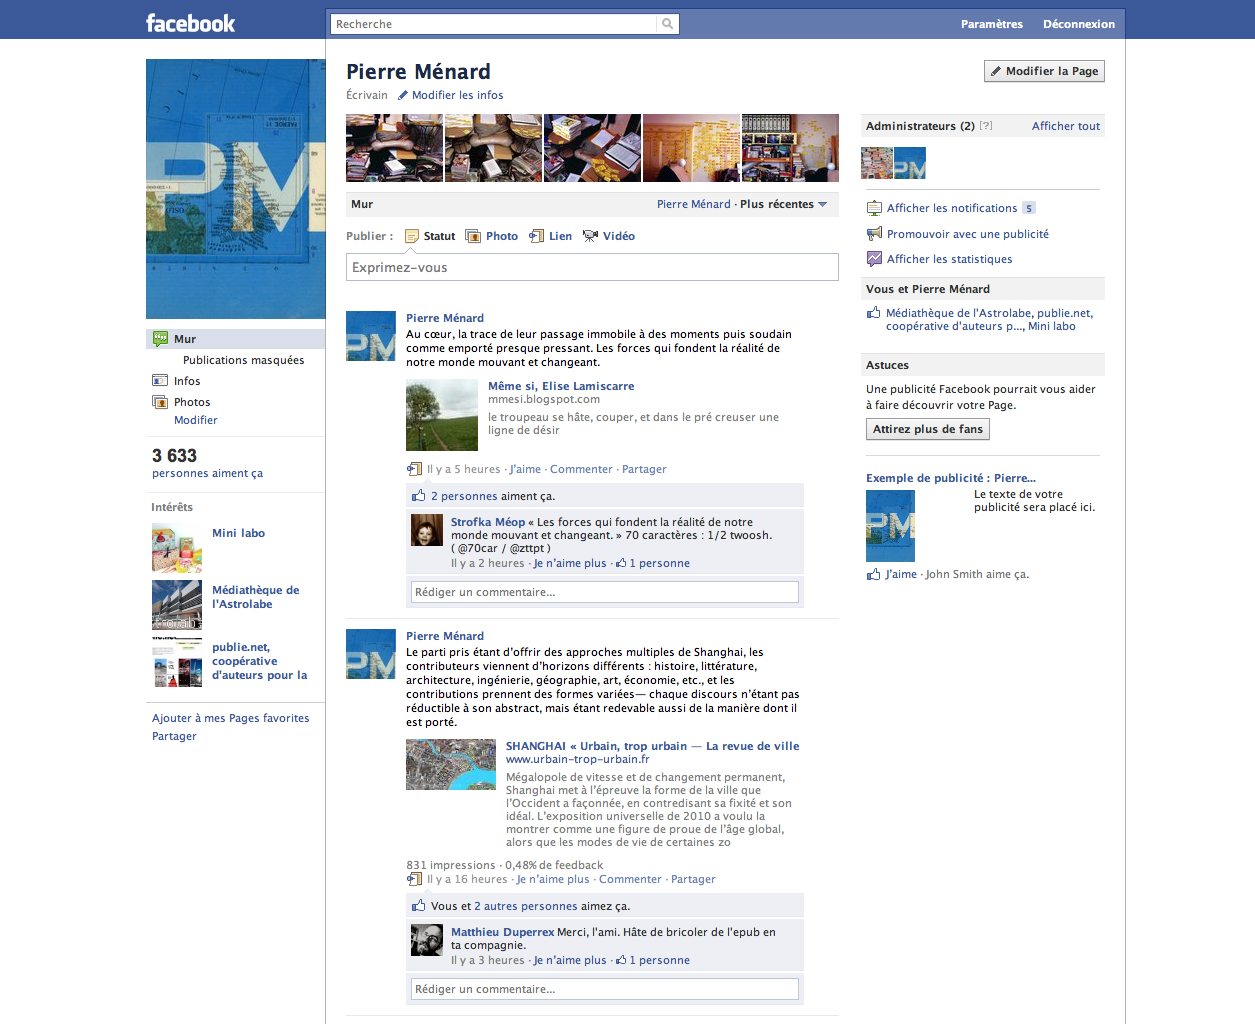The width and height of the screenshot is (1255, 1024).
Task: Click the Exprimez-vous status field
Action: (592, 267)
